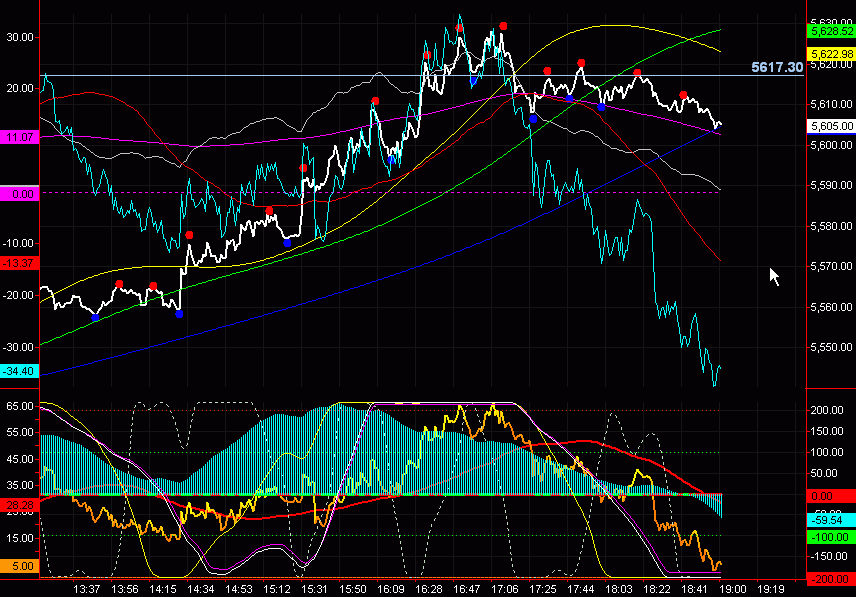Click the 15:12 time axis label

click(x=277, y=589)
